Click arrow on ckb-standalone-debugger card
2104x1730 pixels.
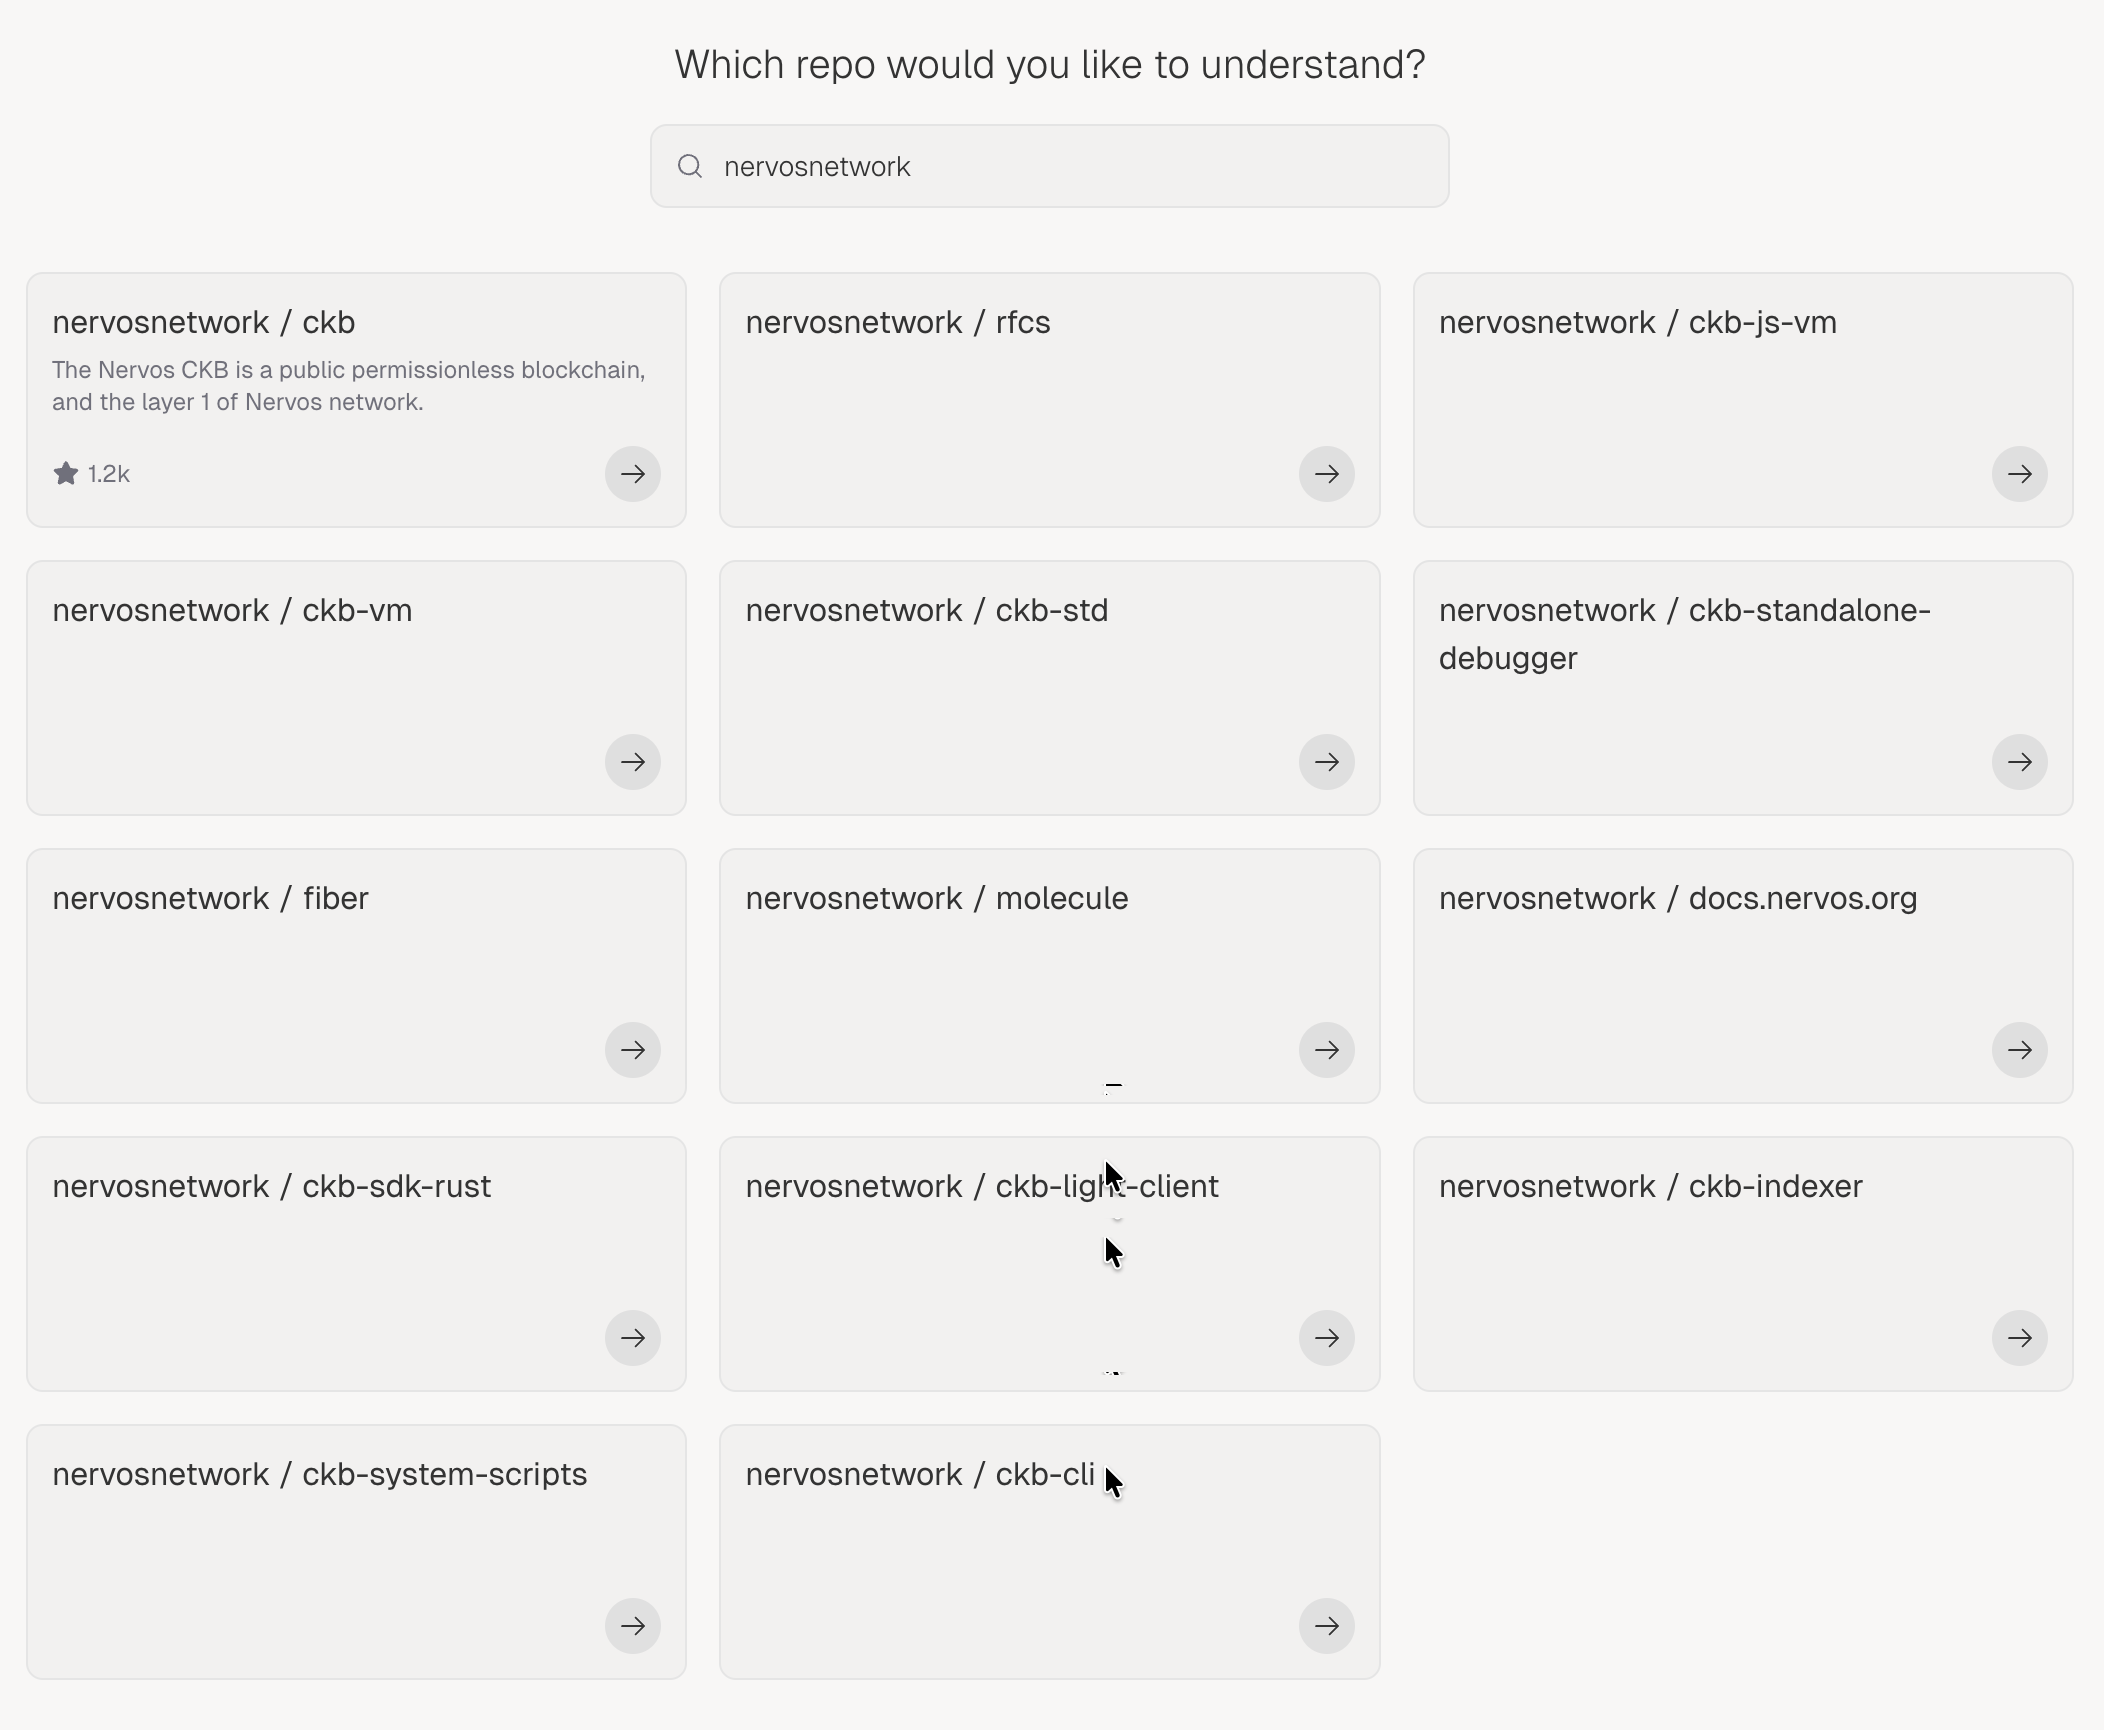[2019, 762]
